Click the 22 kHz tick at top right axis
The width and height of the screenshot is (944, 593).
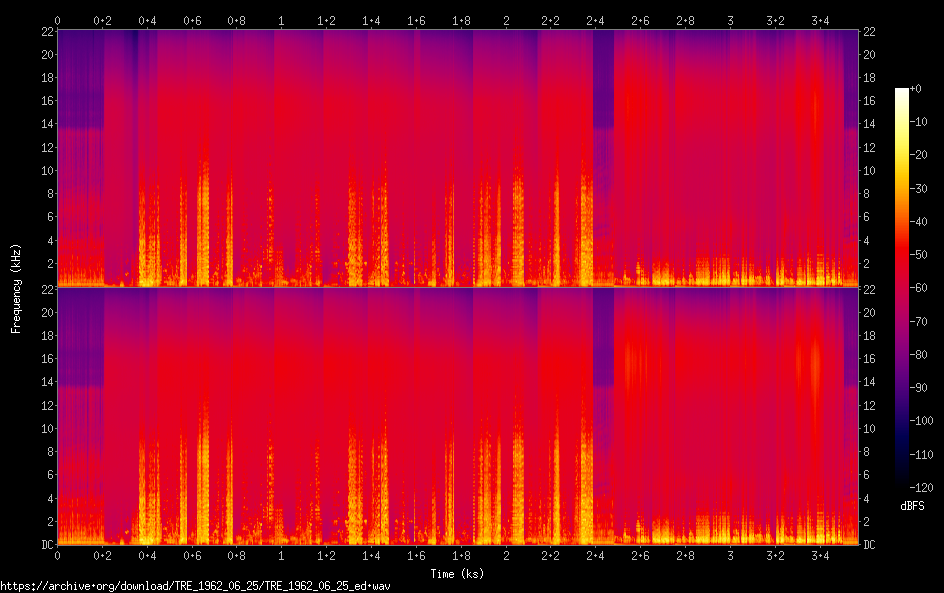pos(869,32)
